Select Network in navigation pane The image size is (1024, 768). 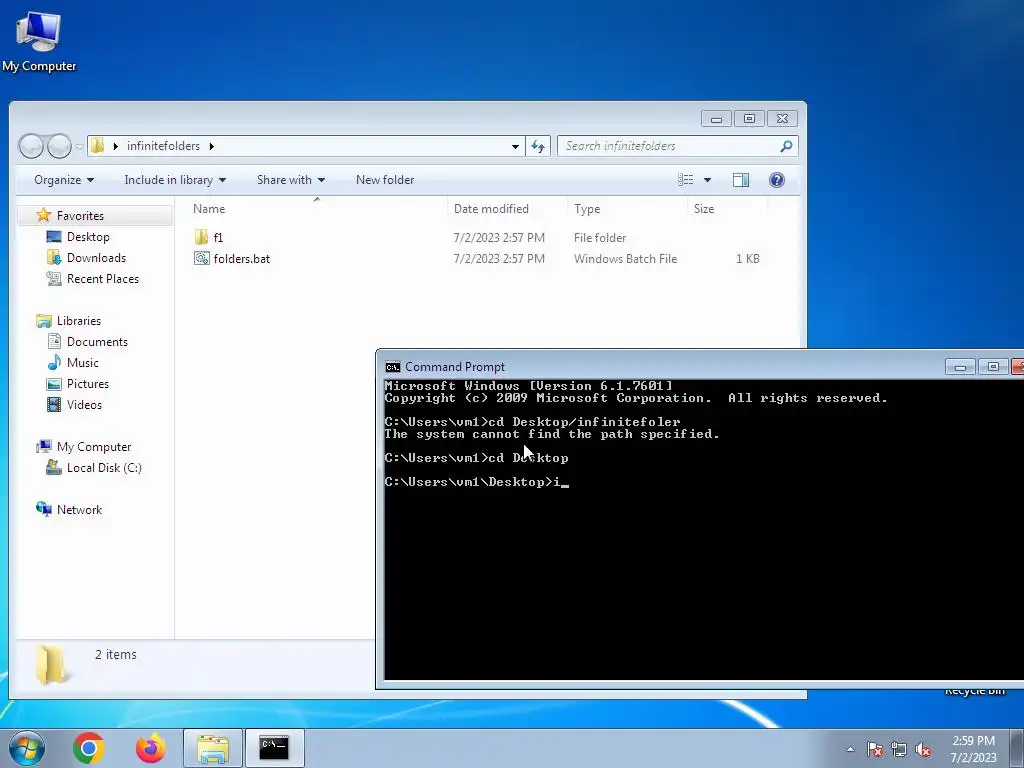tap(79, 509)
